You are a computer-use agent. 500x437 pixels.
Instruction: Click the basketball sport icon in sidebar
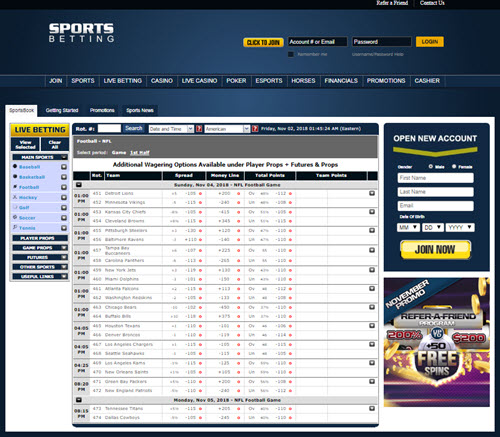click(15, 176)
